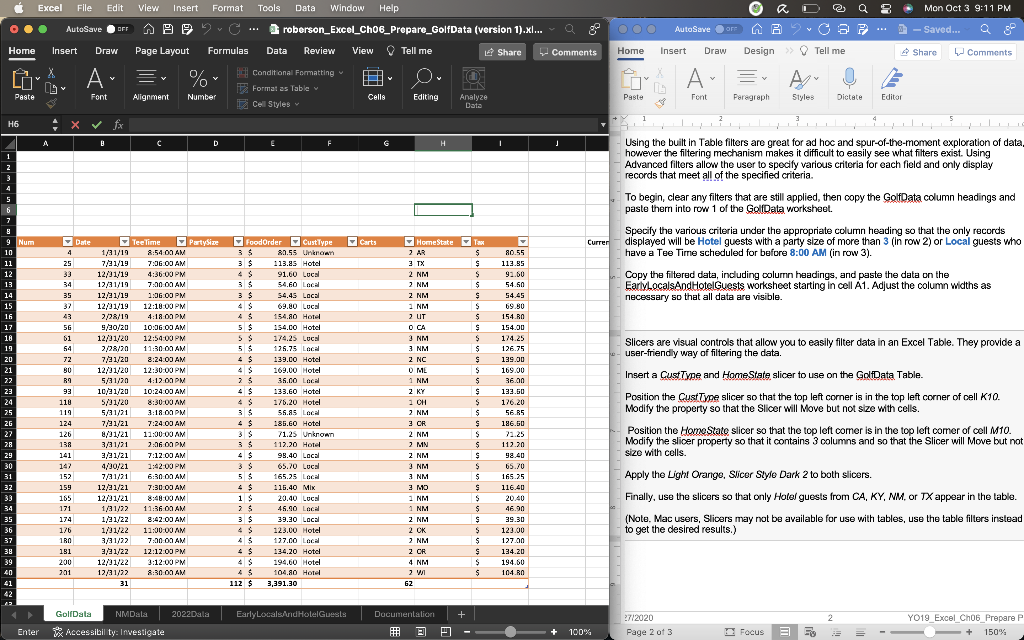Switch Excel to Normal view grid icon

[x=394, y=632]
